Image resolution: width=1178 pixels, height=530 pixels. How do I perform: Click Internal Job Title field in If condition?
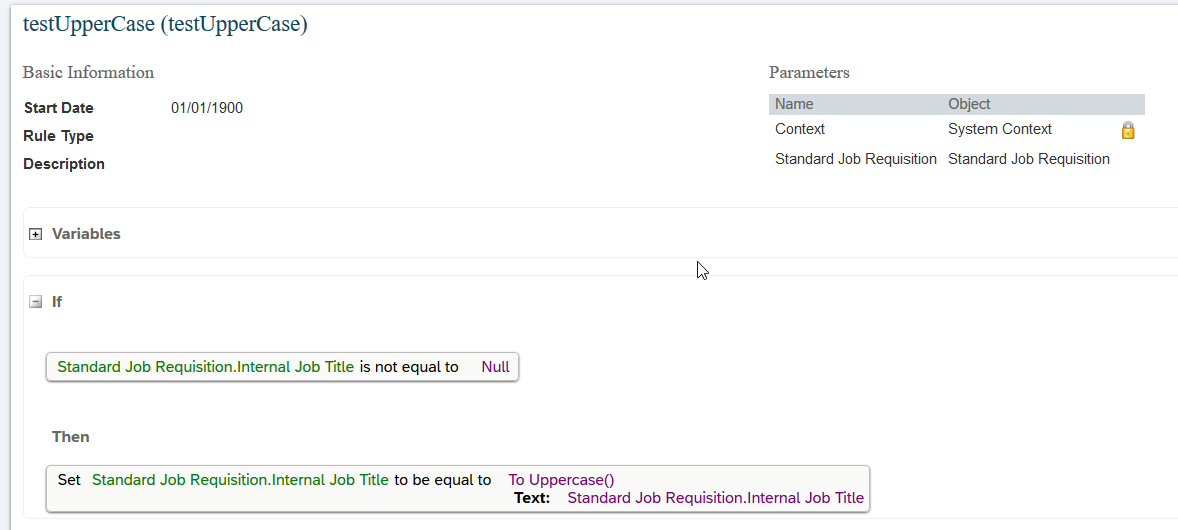(x=205, y=367)
